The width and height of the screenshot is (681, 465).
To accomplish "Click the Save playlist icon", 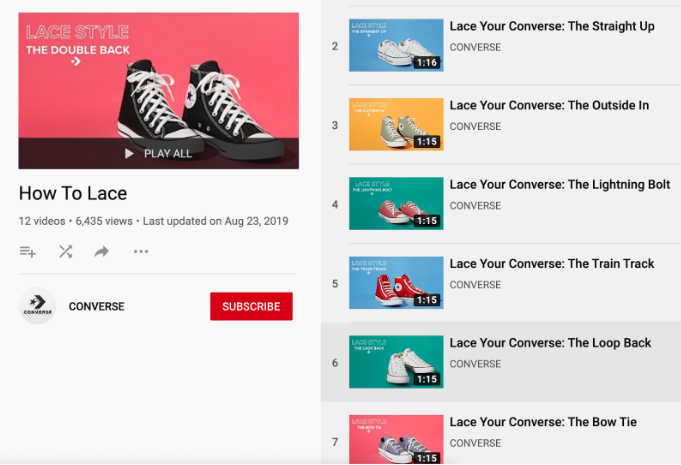I will [x=28, y=252].
